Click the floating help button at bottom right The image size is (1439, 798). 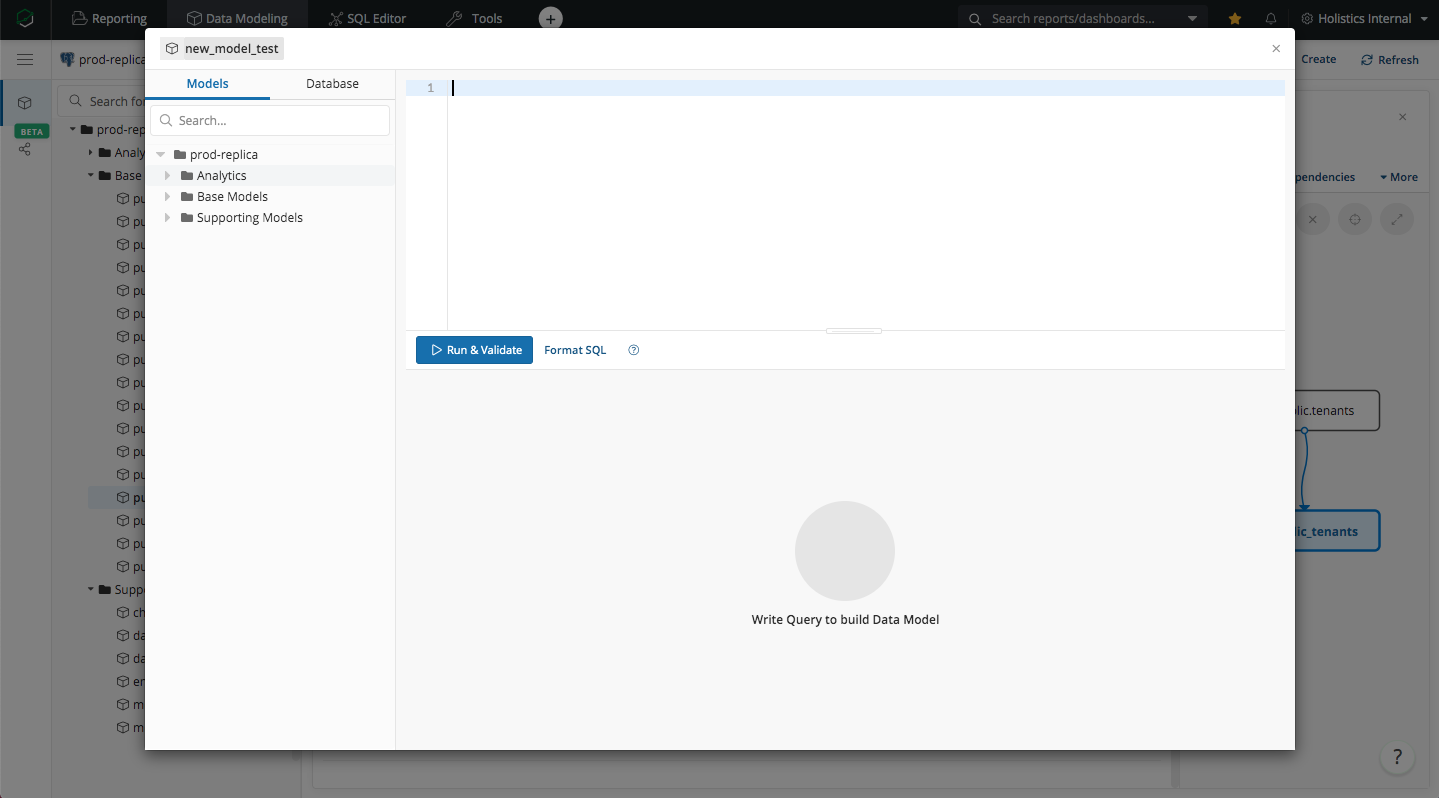[x=1397, y=756]
